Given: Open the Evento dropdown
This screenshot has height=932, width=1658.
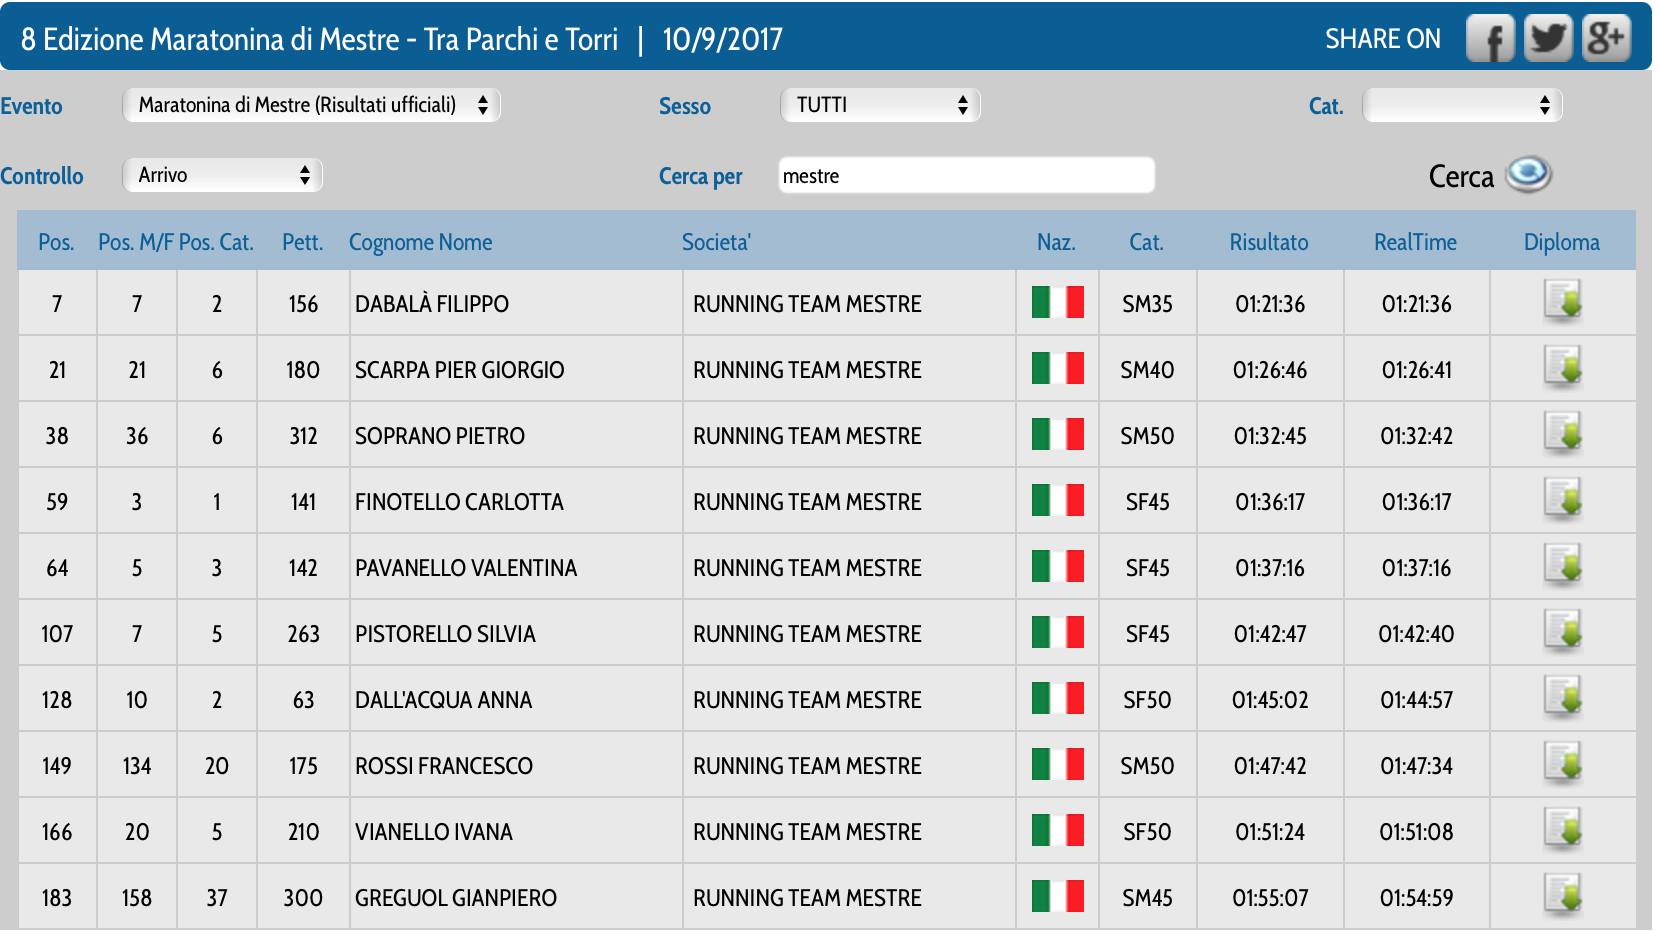Looking at the screenshot, I should 311,105.
